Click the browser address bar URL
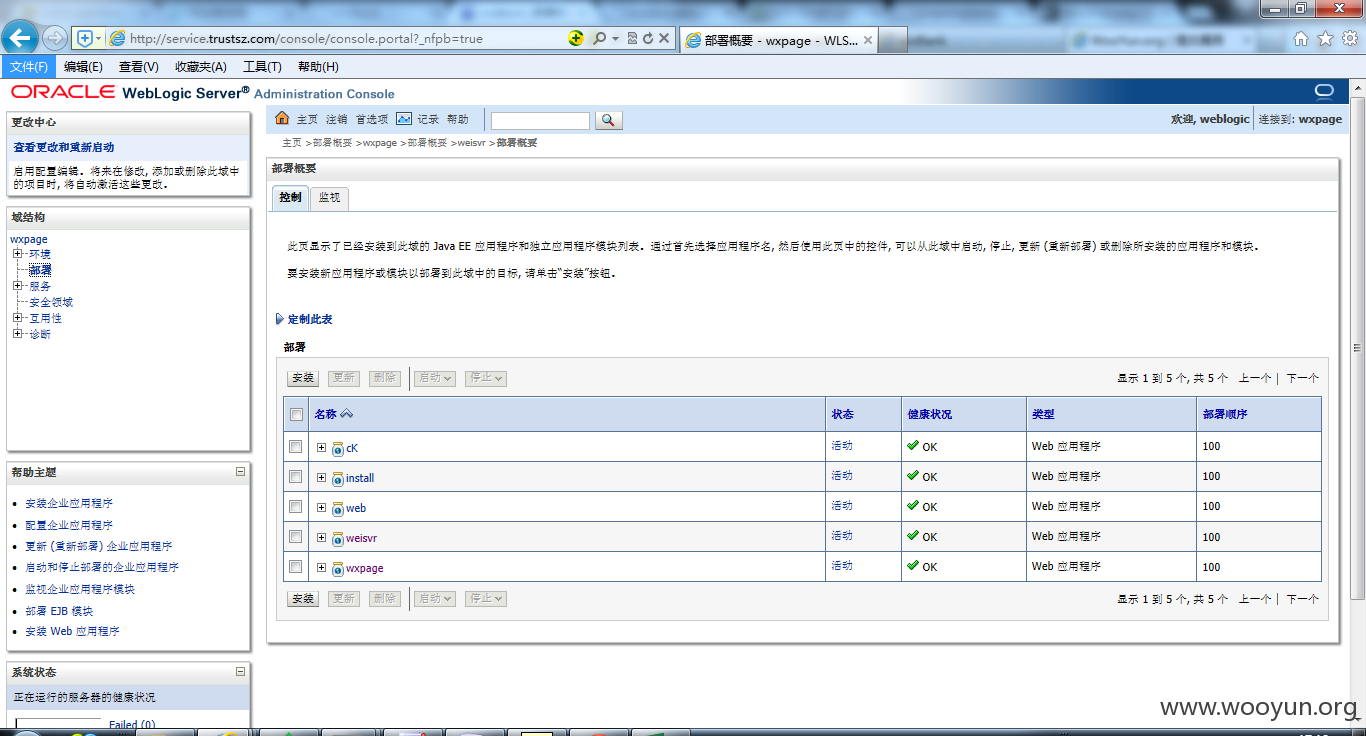 [x=306, y=39]
